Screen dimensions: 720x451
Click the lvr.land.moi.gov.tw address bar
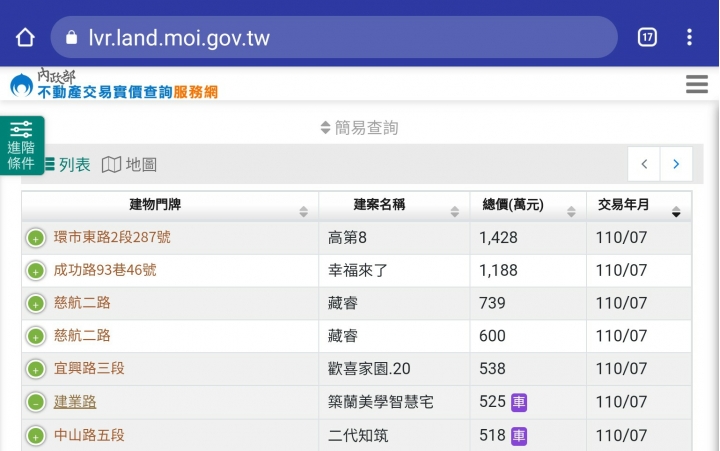coord(334,37)
